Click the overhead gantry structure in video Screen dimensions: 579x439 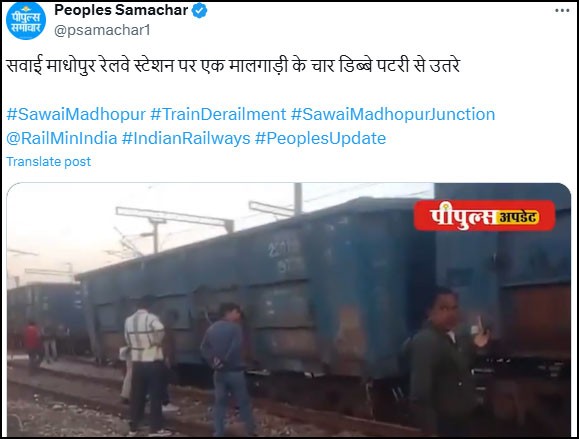coord(174,220)
